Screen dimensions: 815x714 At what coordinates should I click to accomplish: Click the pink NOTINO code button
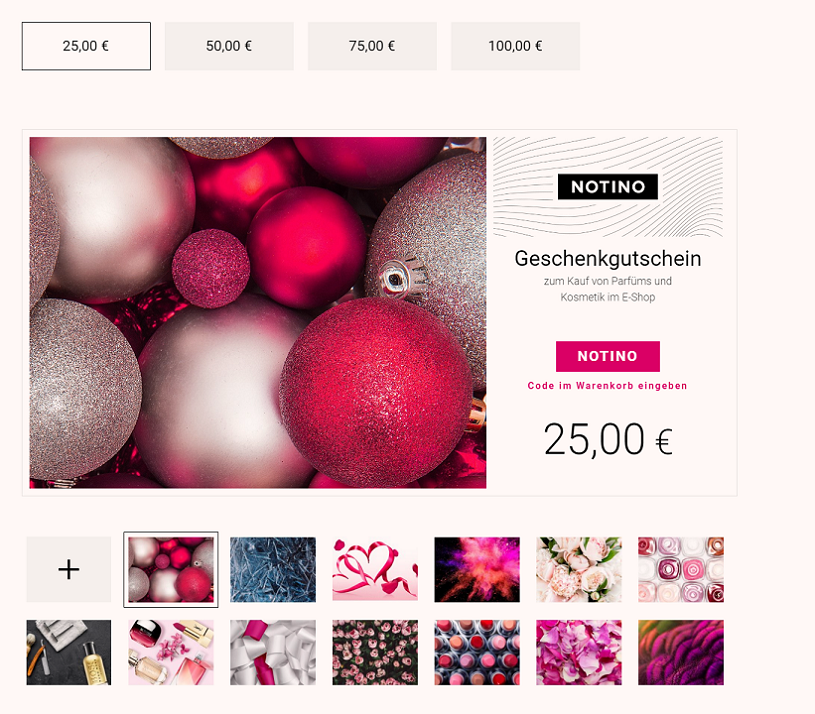tap(608, 356)
